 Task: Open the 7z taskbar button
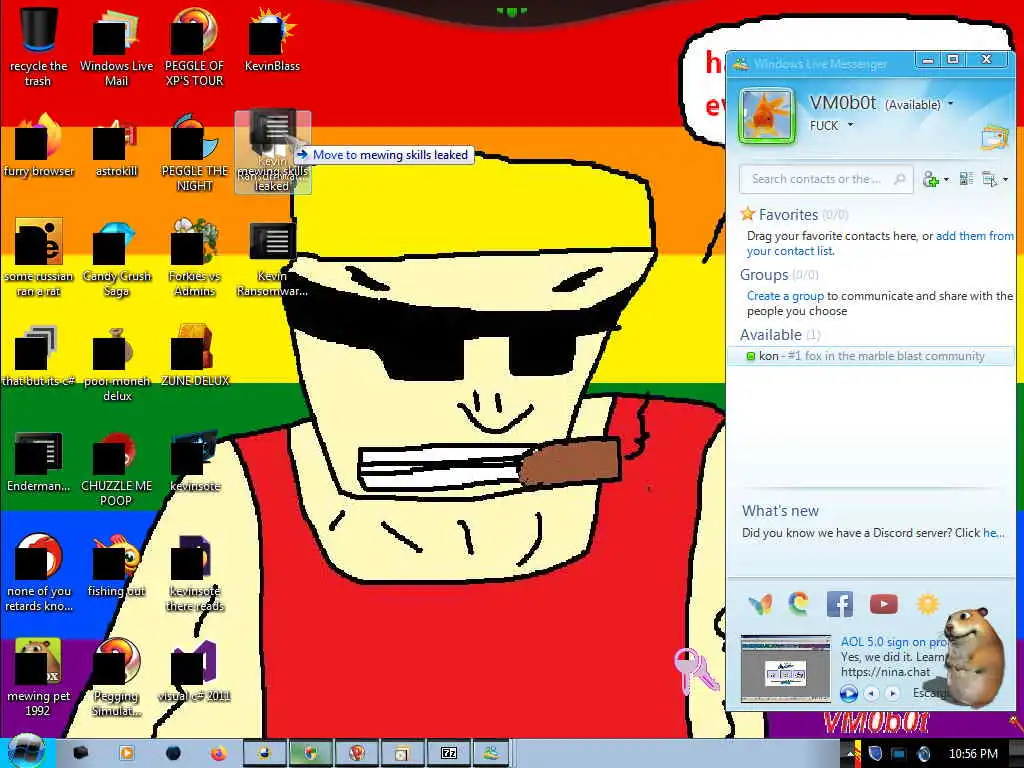pos(449,754)
